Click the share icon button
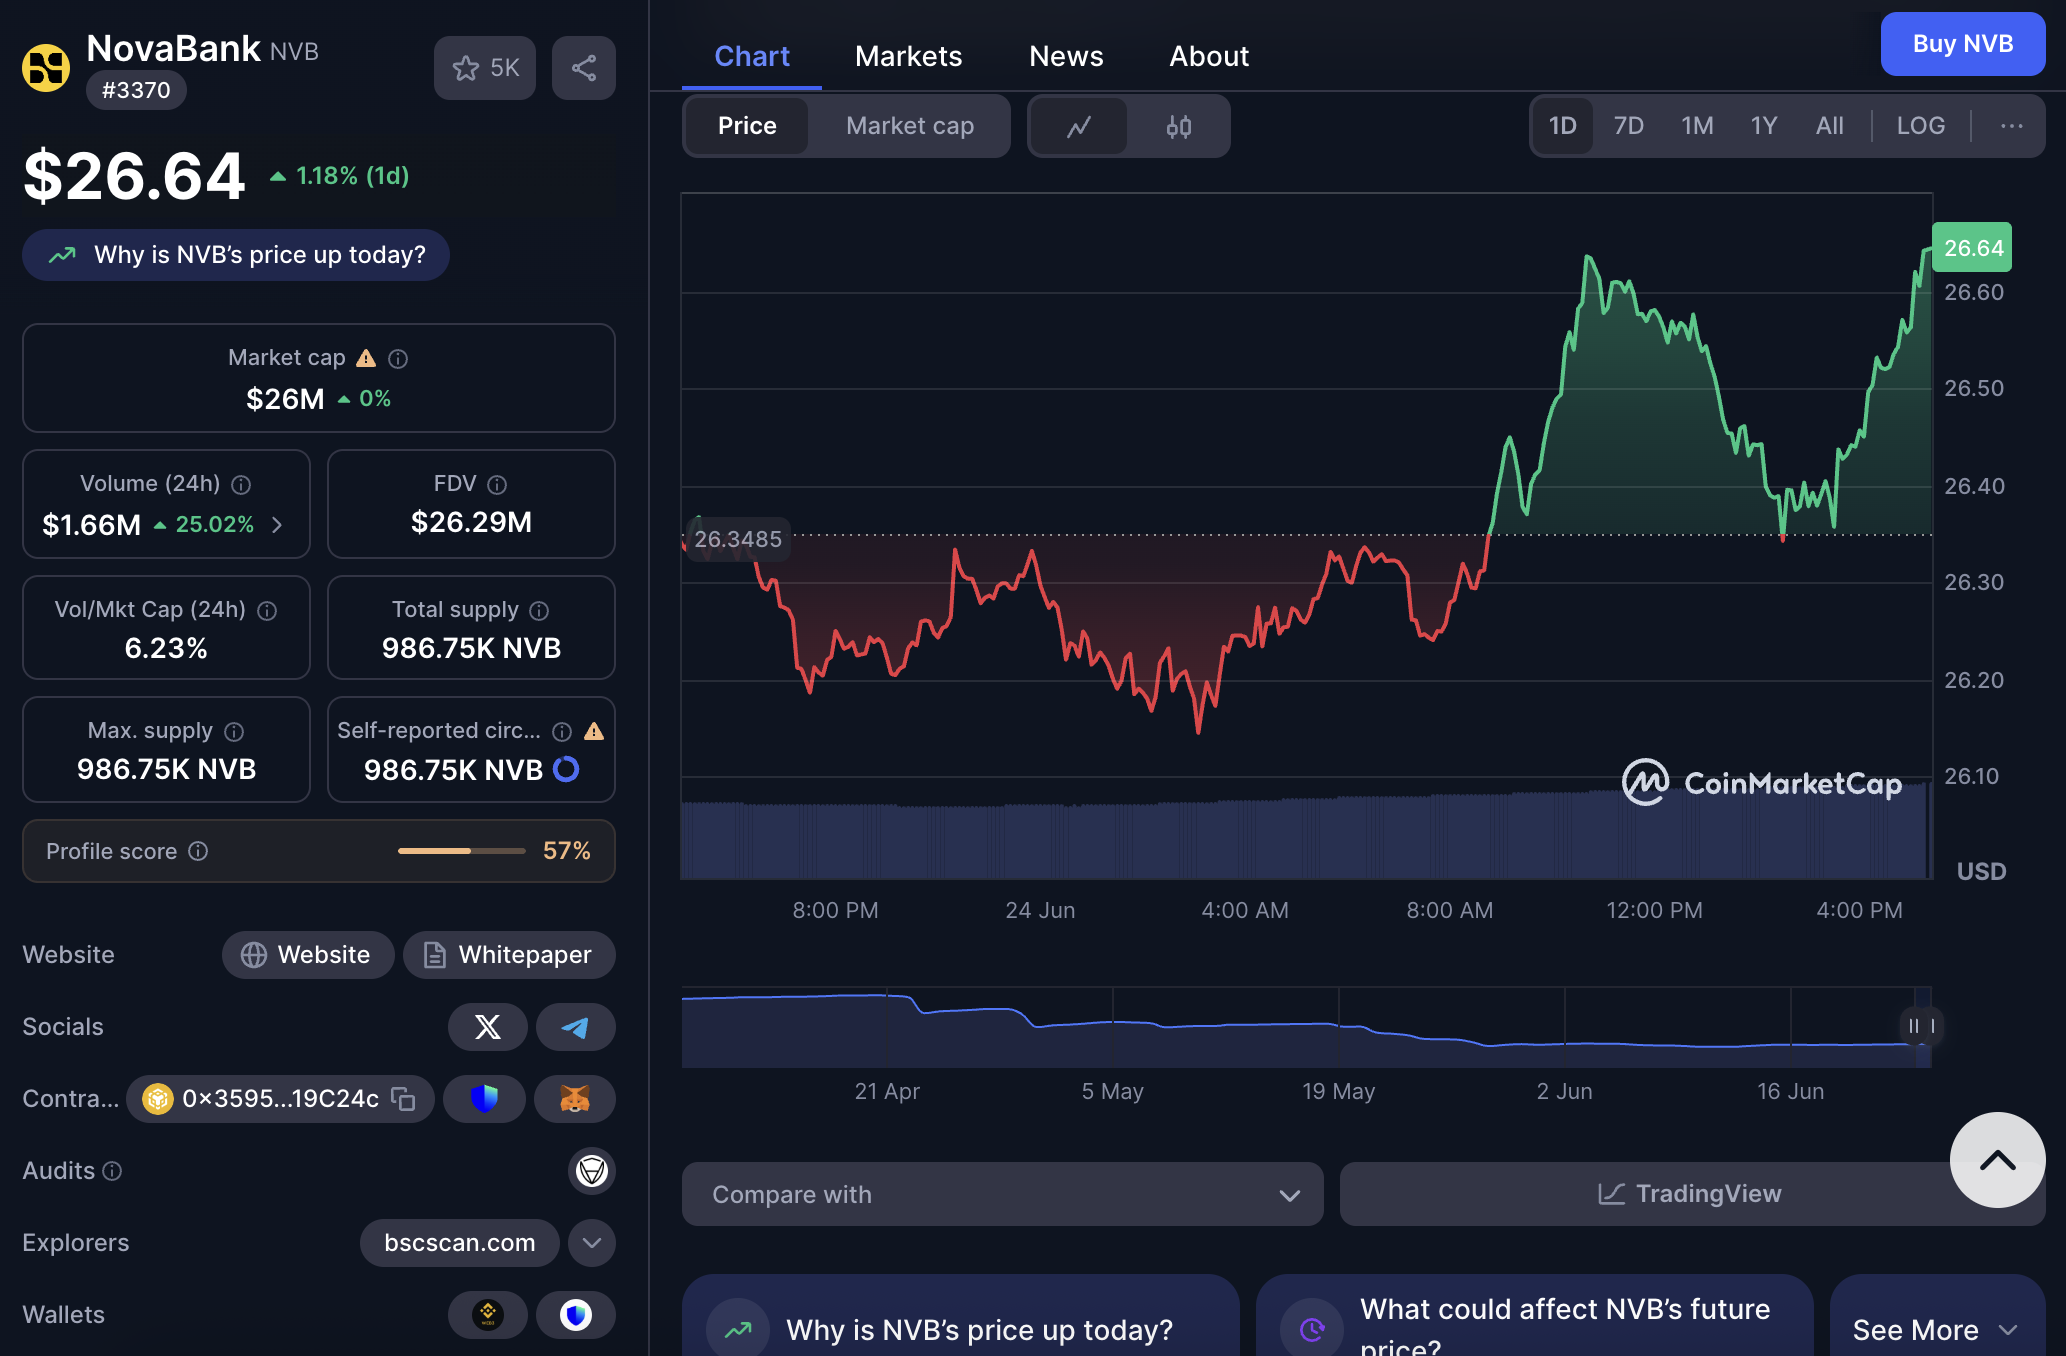Viewport: 2066px width, 1356px height. coord(584,68)
